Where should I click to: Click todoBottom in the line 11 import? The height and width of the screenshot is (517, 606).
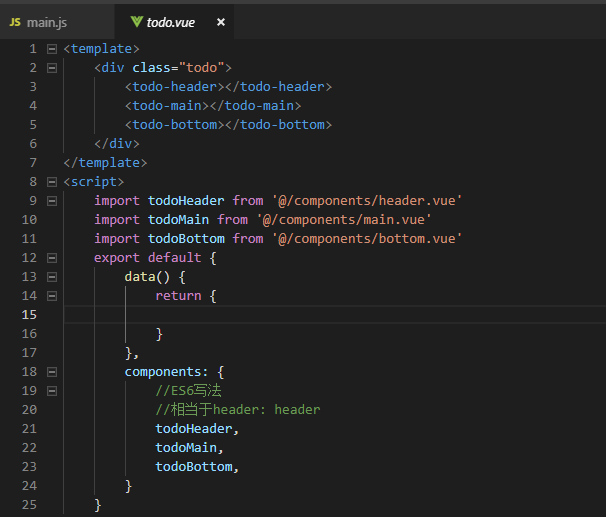[x=186, y=239]
